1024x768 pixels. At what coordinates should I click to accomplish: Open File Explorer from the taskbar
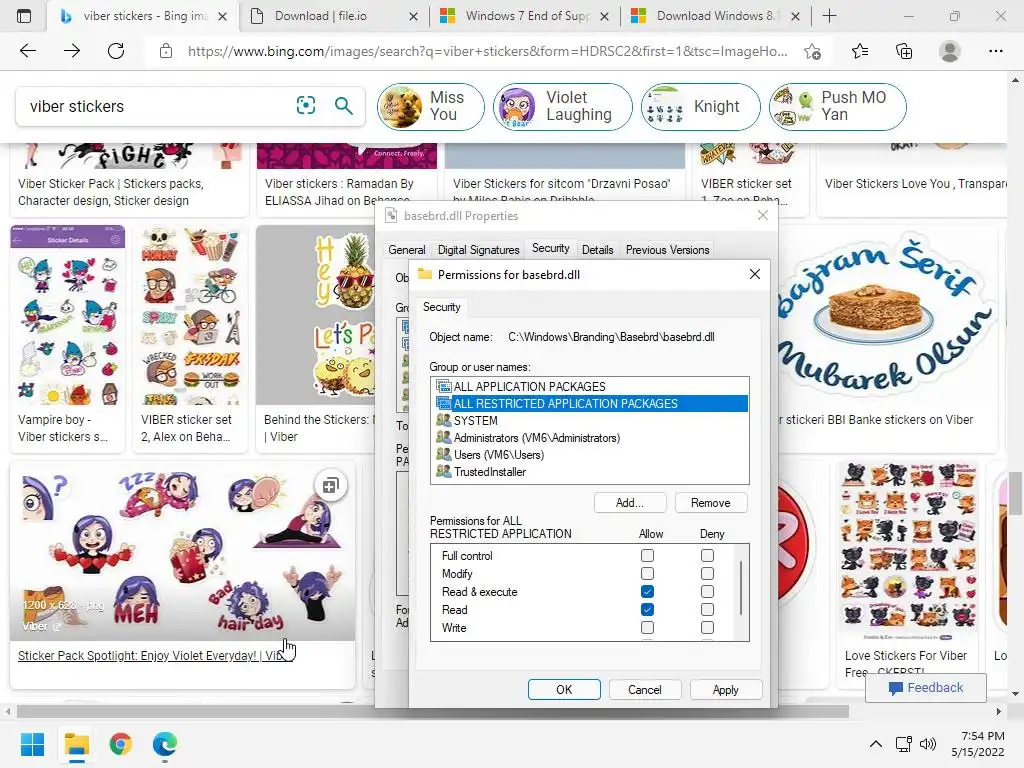[76, 744]
